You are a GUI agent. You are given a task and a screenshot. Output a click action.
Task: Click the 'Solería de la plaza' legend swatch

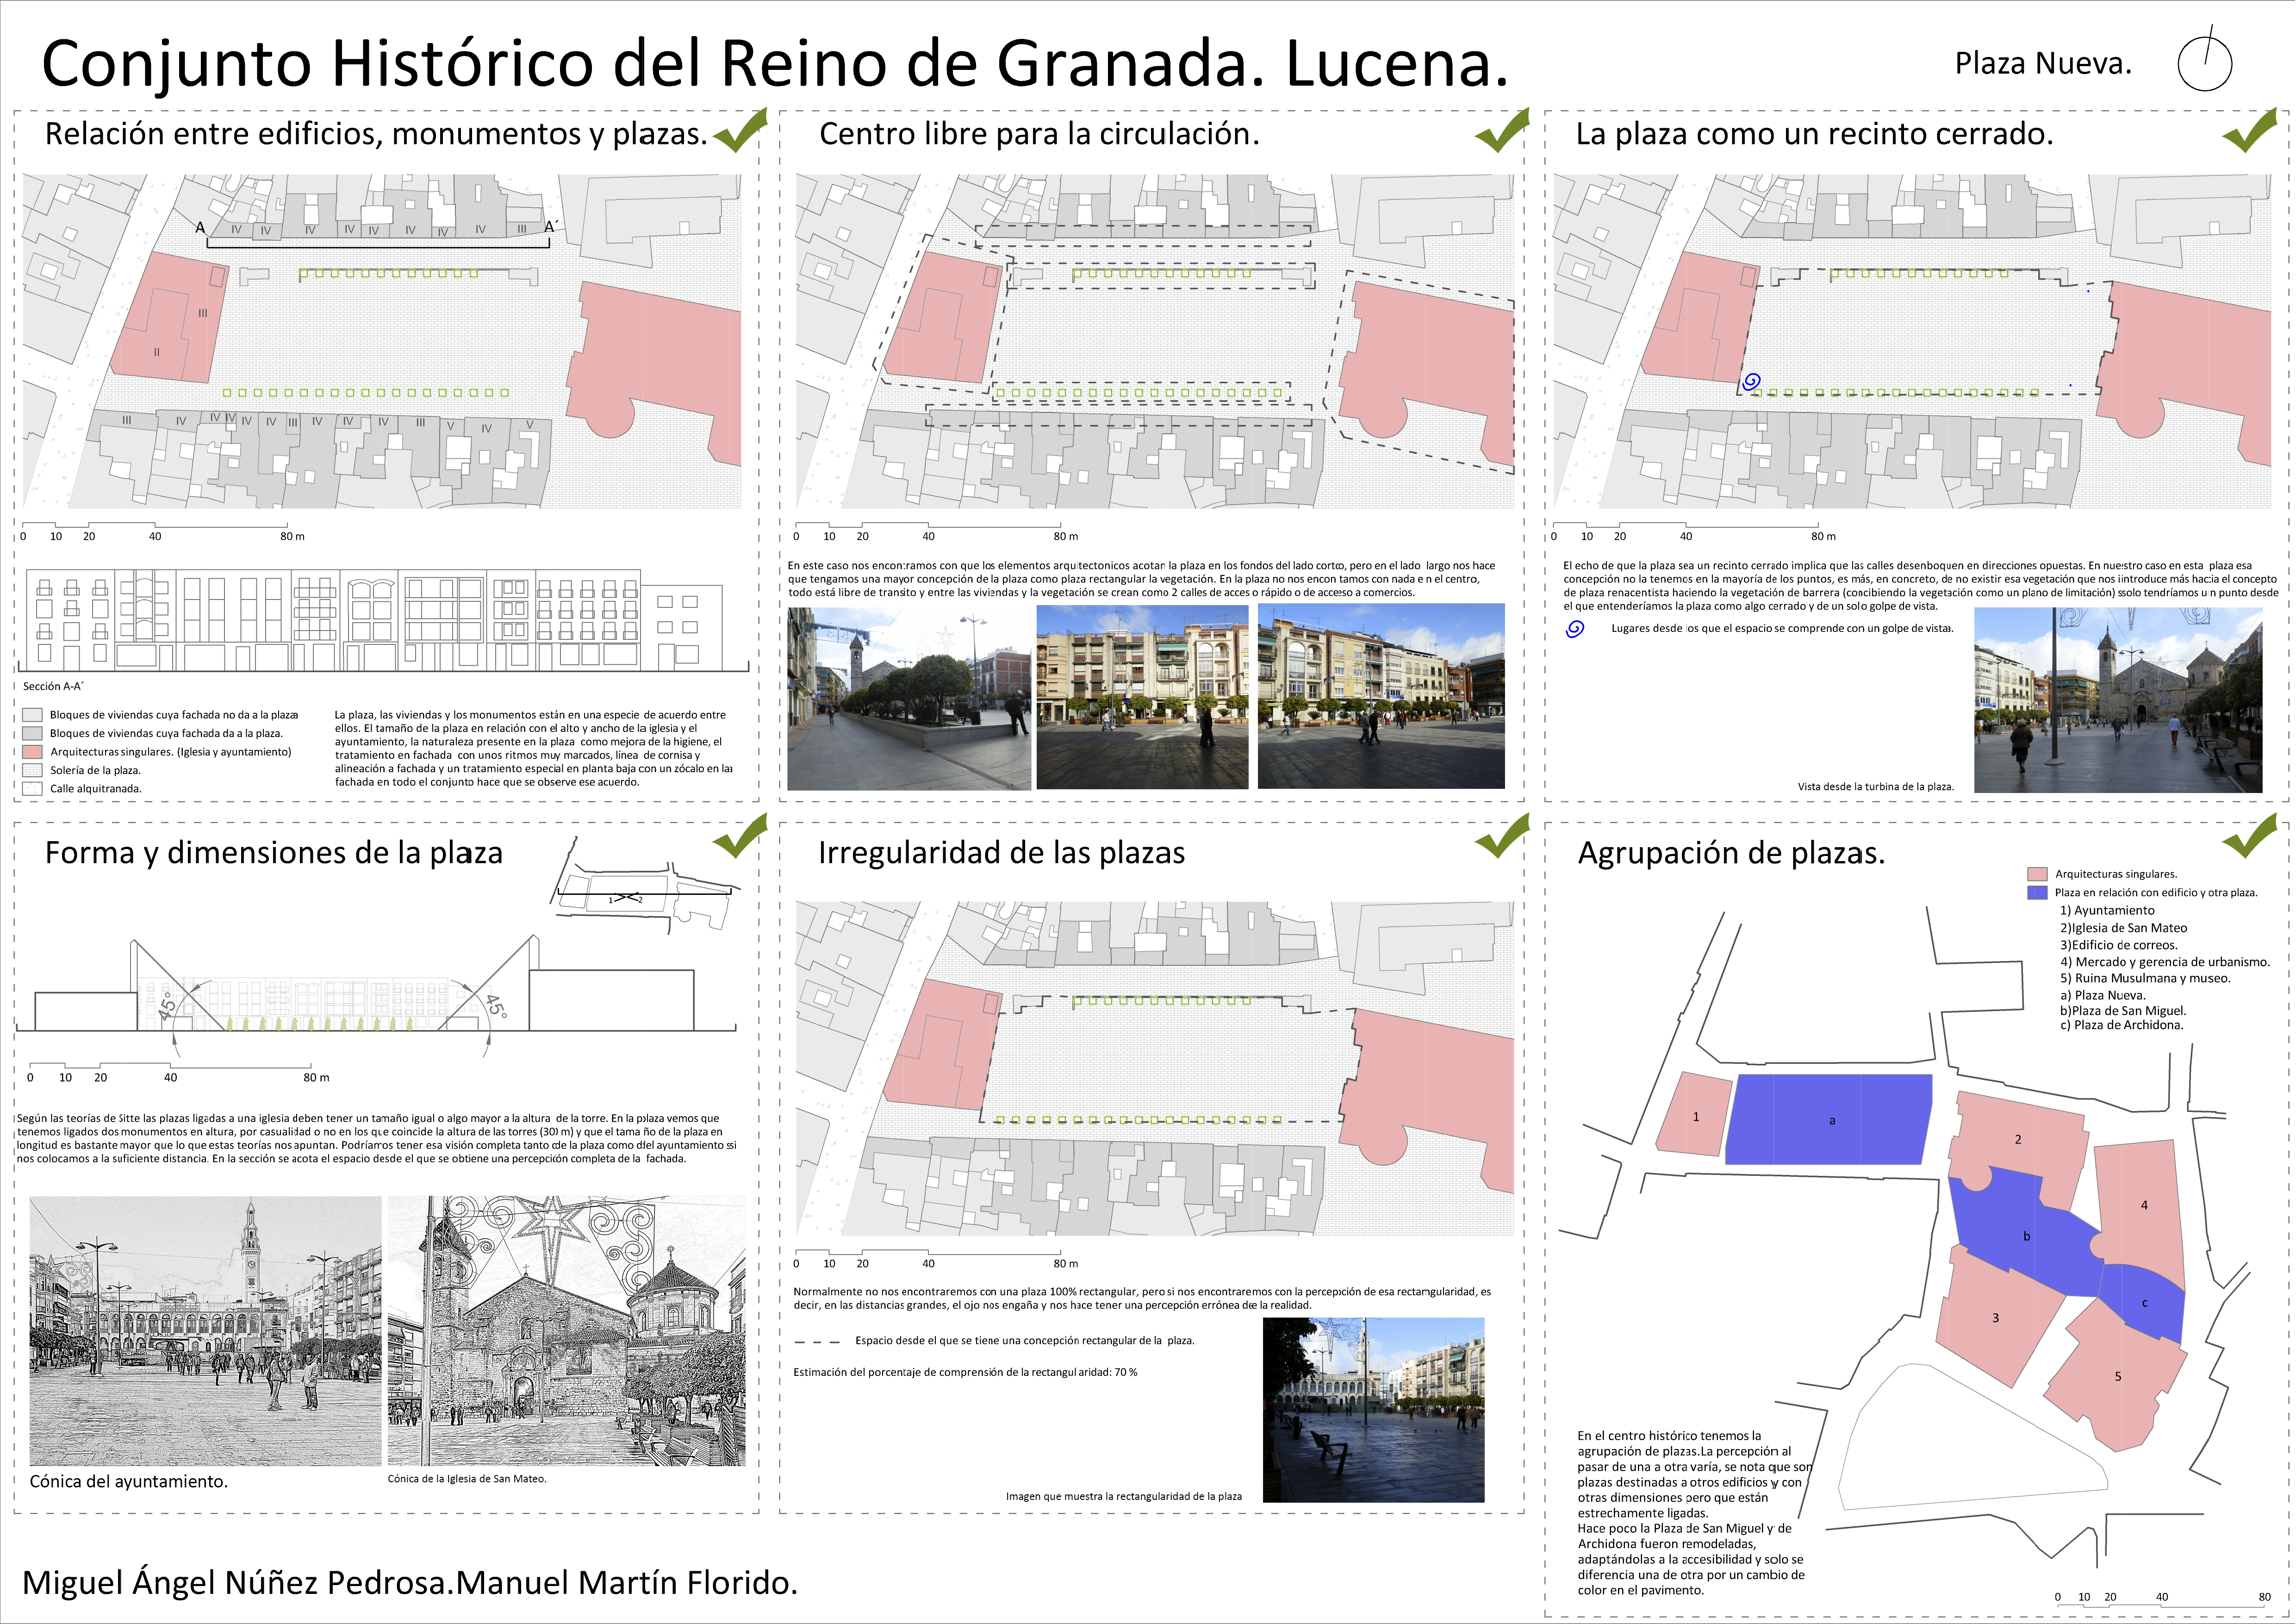32,770
